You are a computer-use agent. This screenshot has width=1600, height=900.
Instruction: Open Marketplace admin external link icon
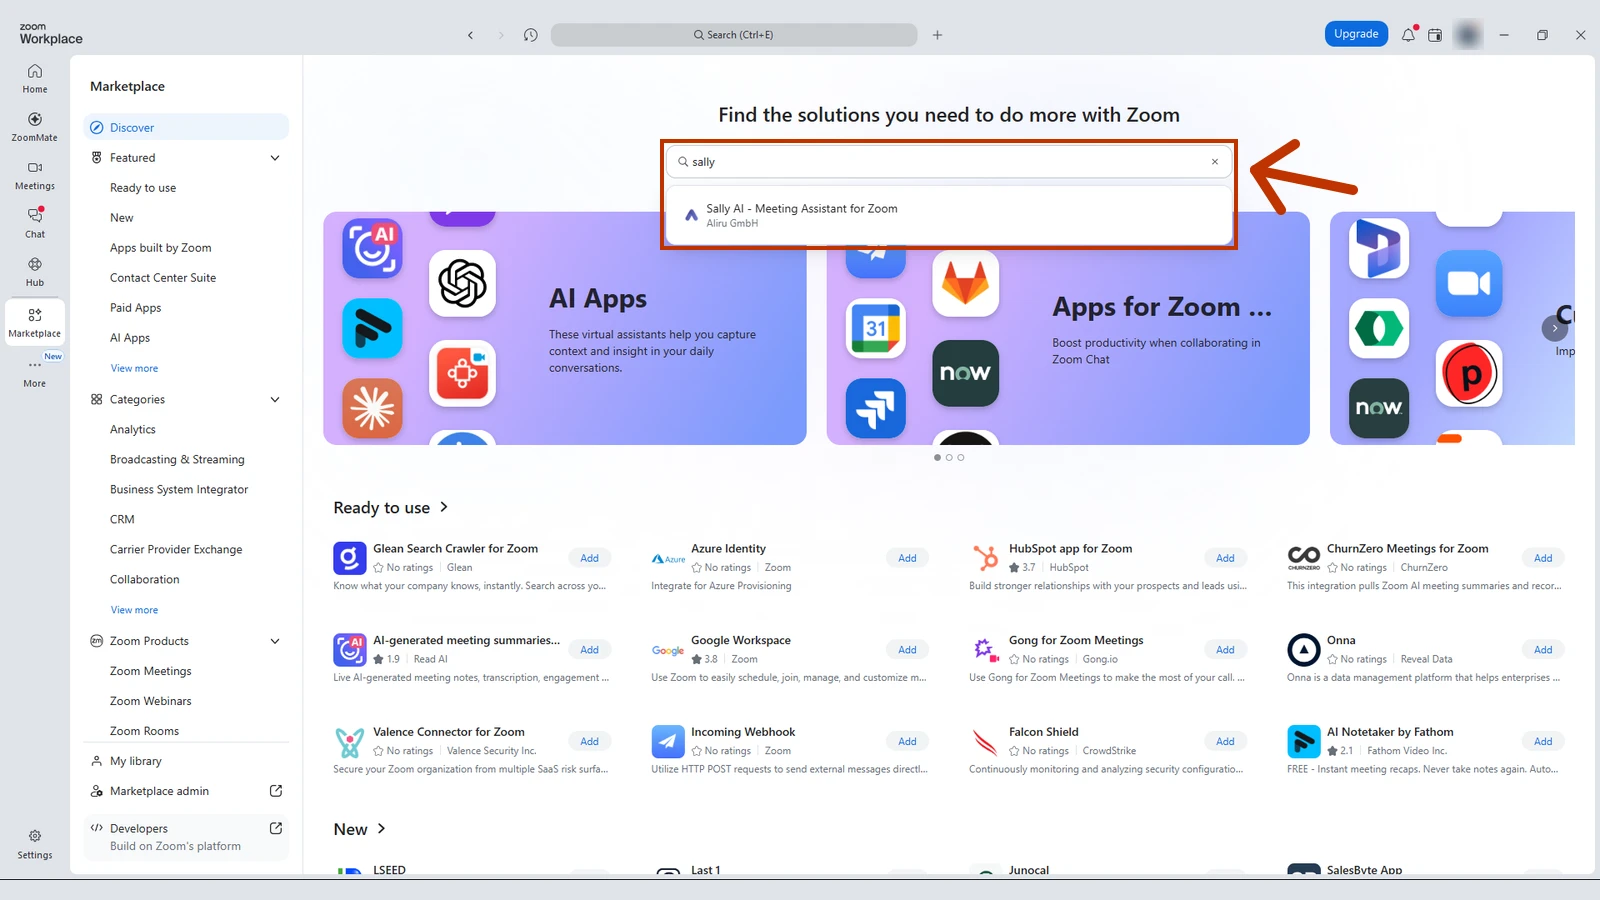[x=276, y=791]
